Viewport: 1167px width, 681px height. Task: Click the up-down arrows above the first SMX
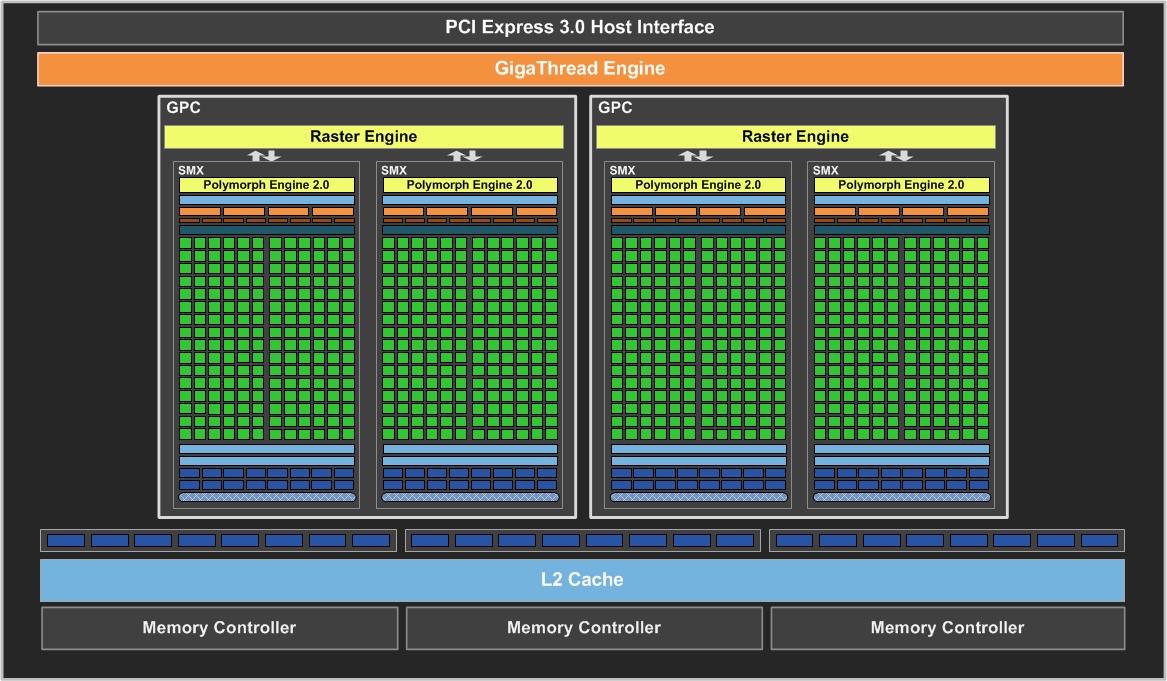(263, 155)
